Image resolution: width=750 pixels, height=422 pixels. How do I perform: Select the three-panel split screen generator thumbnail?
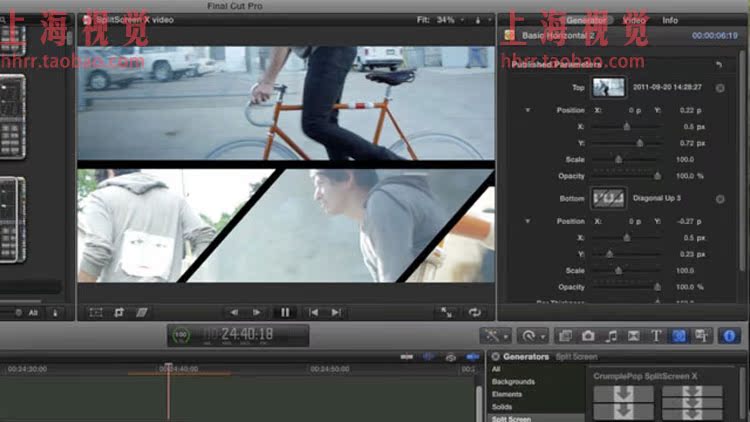tap(692, 403)
